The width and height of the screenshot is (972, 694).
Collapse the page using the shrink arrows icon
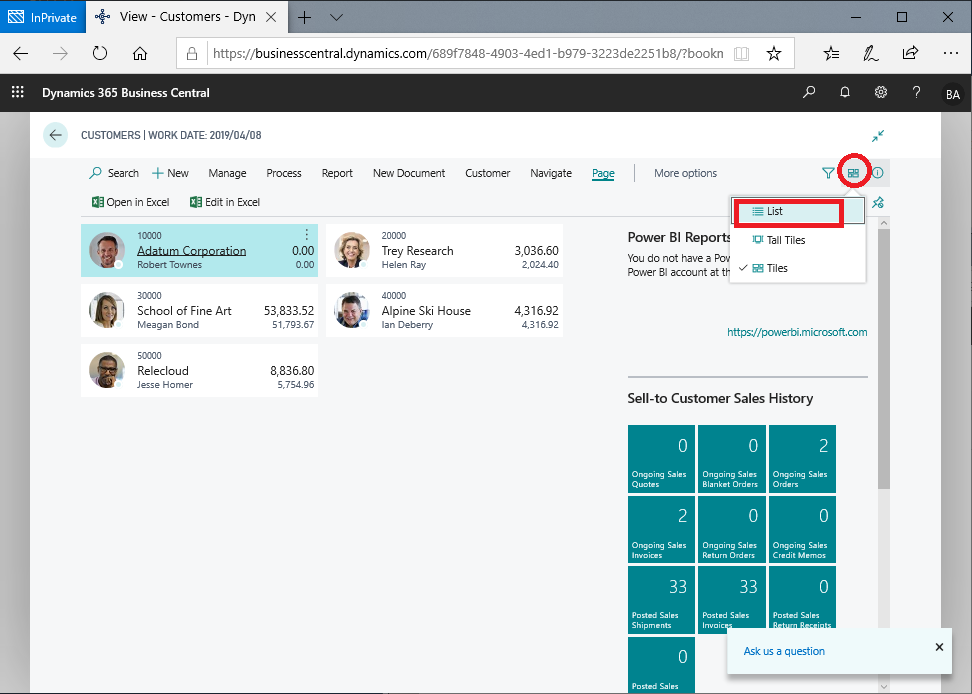point(878,135)
